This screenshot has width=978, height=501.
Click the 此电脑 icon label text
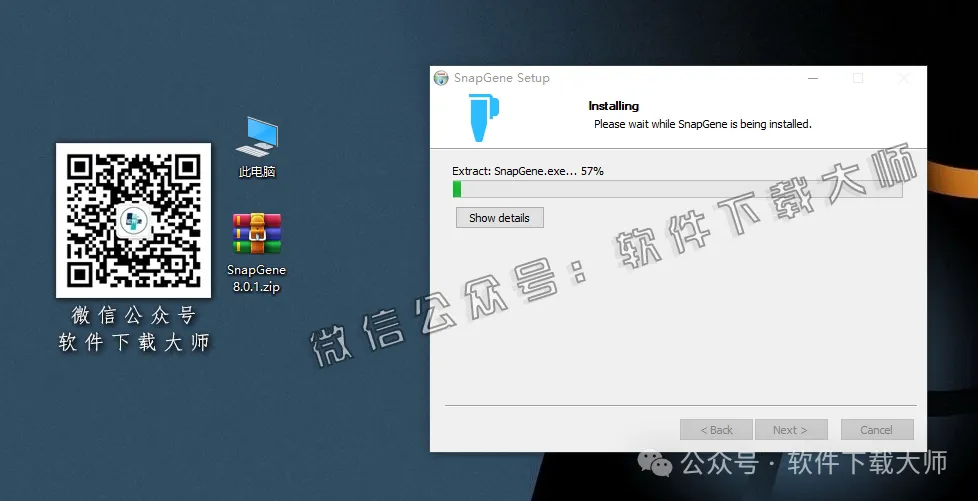(x=257, y=172)
